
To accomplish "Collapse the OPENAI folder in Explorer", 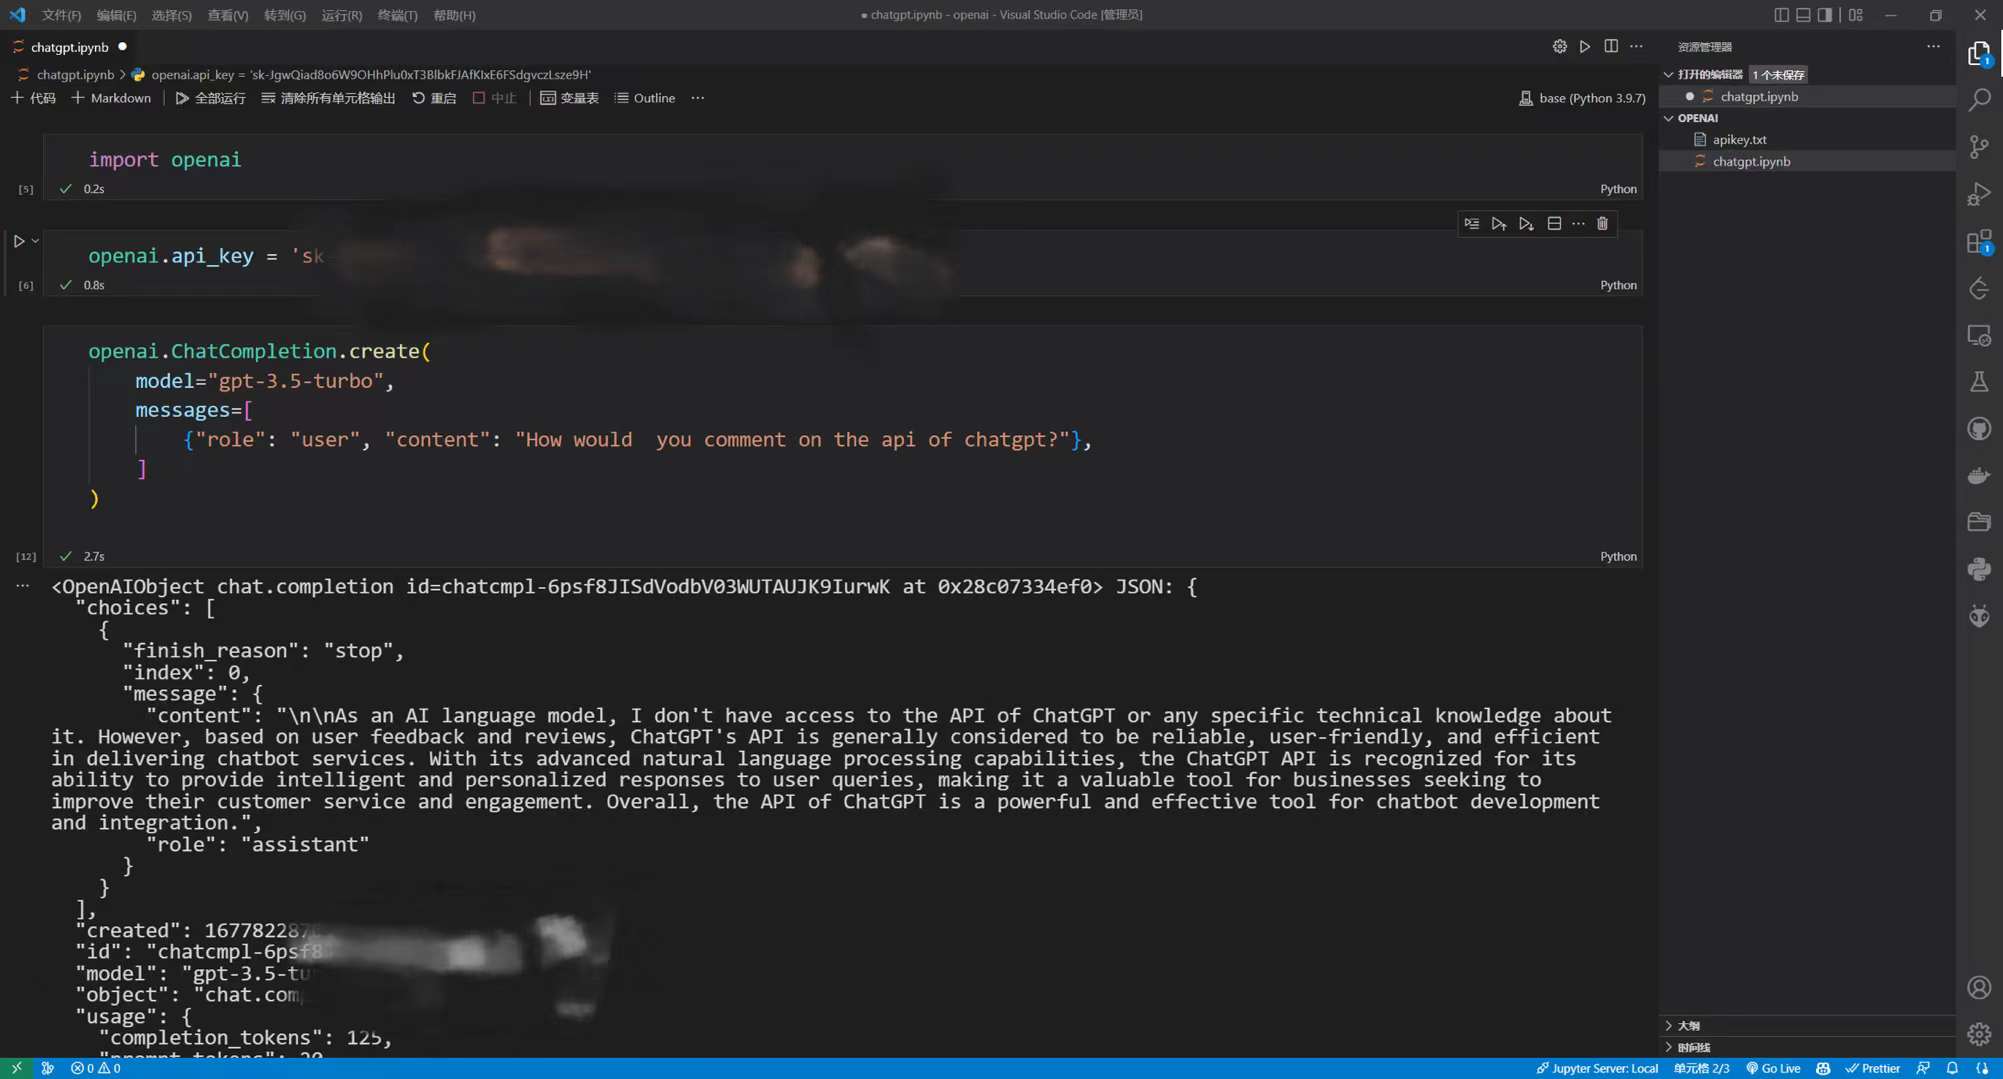I will tap(1668, 117).
